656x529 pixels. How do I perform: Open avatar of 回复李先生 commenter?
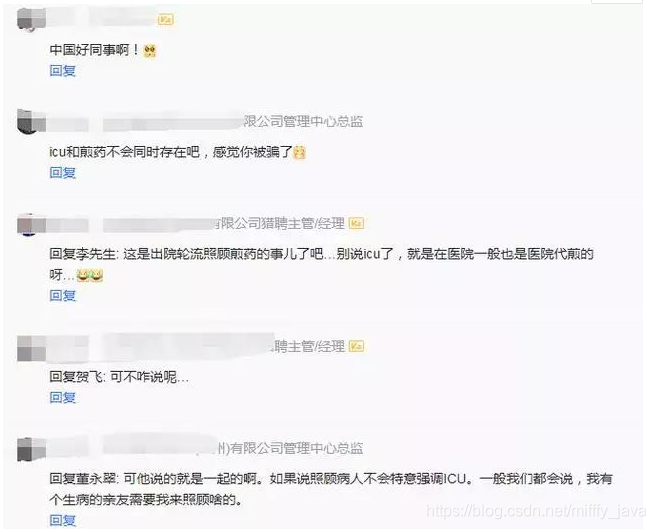point(31,224)
